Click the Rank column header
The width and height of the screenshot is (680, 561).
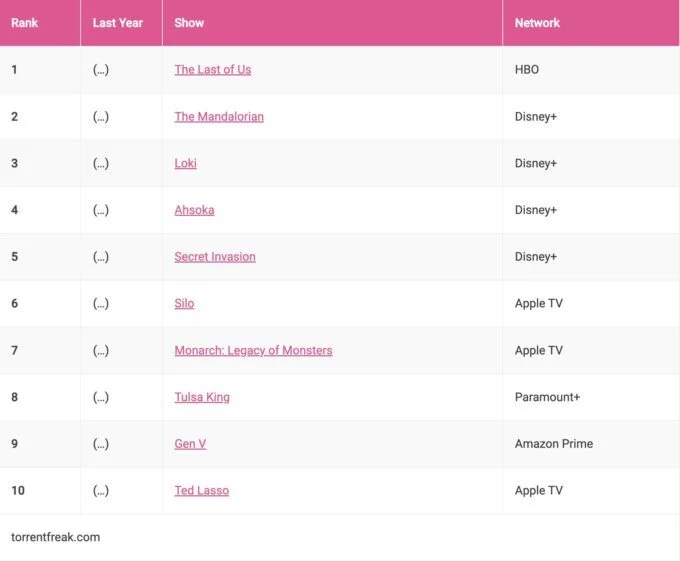pyautogui.click(x=24, y=23)
